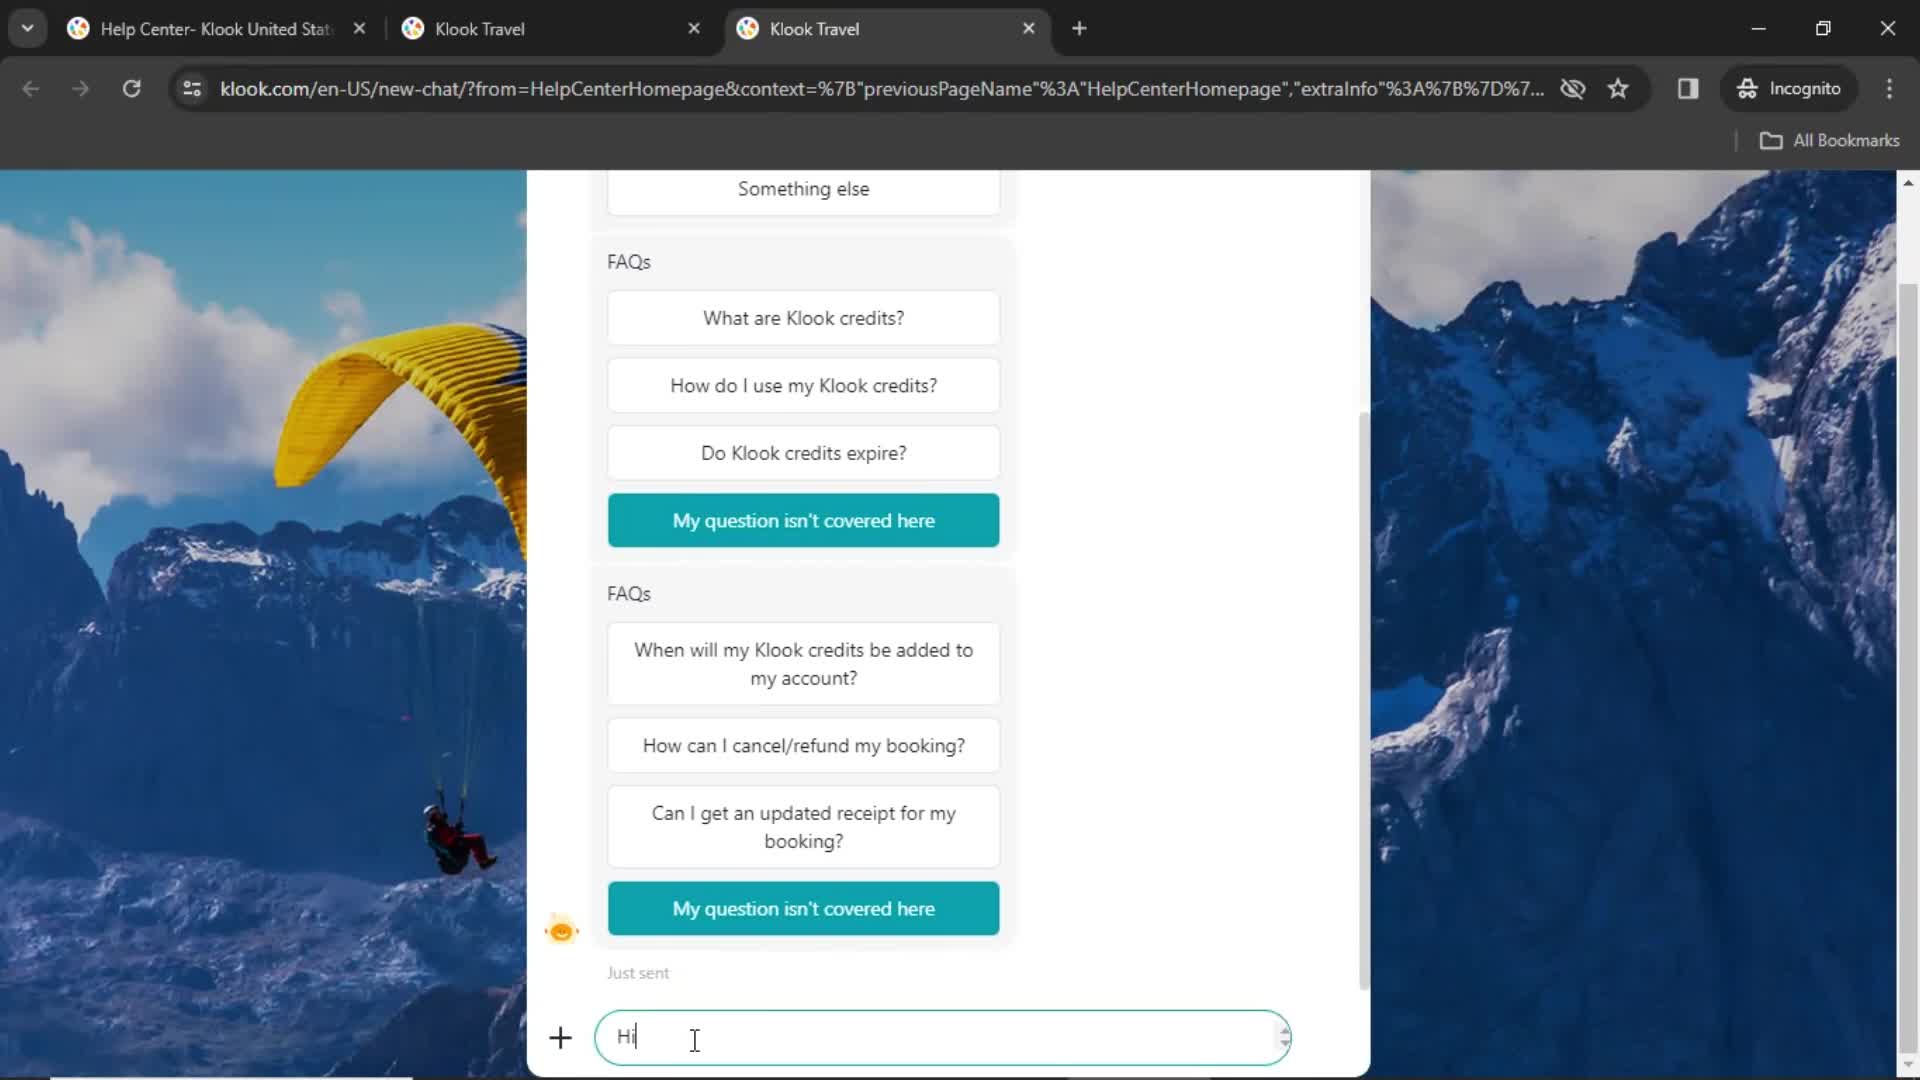
Task: Open a new tab with plus button
Action: pos(1079,29)
